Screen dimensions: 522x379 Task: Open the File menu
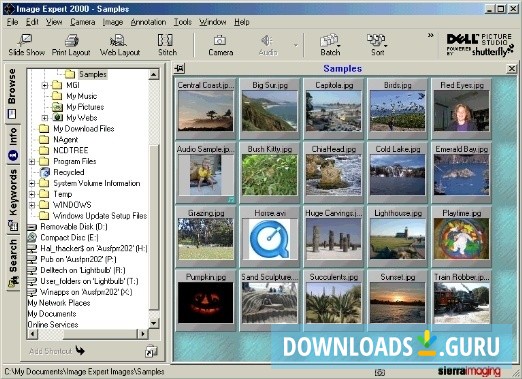tap(12, 22)
